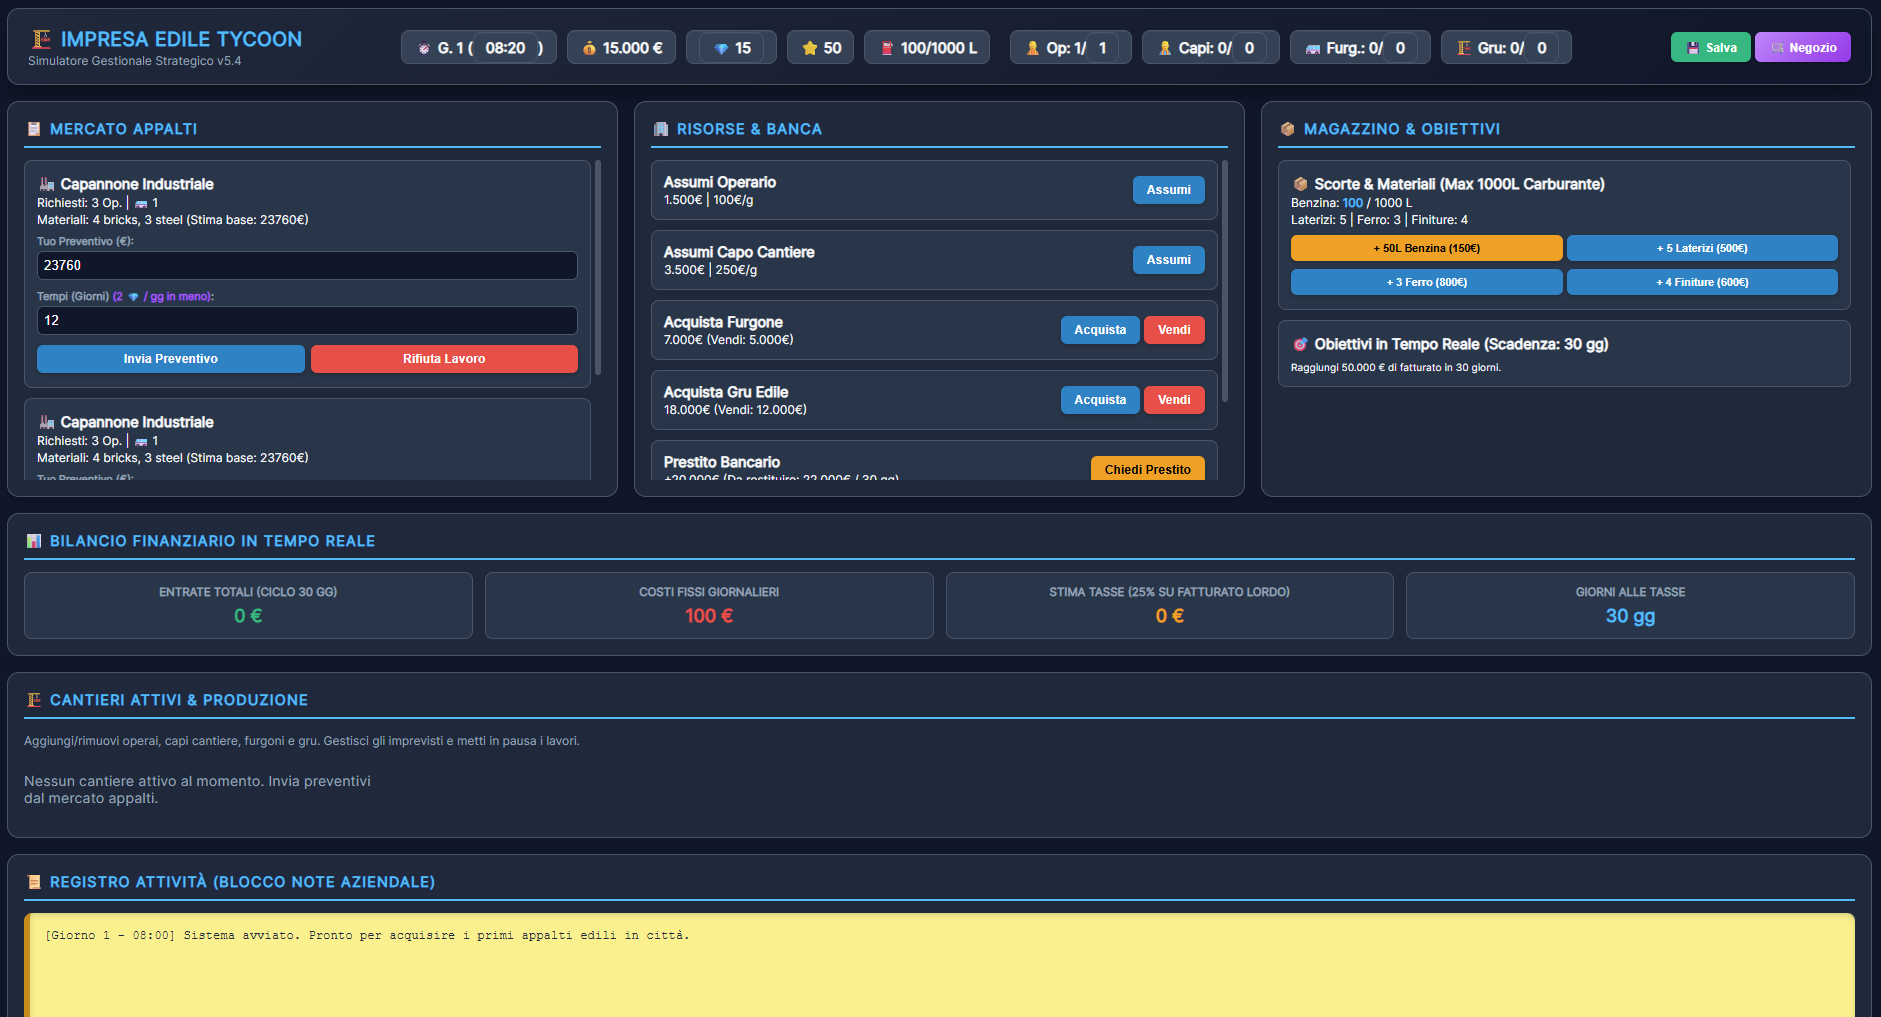
Task: Click the Raggiungi 50.000 € objective text
Action: pos(1396,368)
